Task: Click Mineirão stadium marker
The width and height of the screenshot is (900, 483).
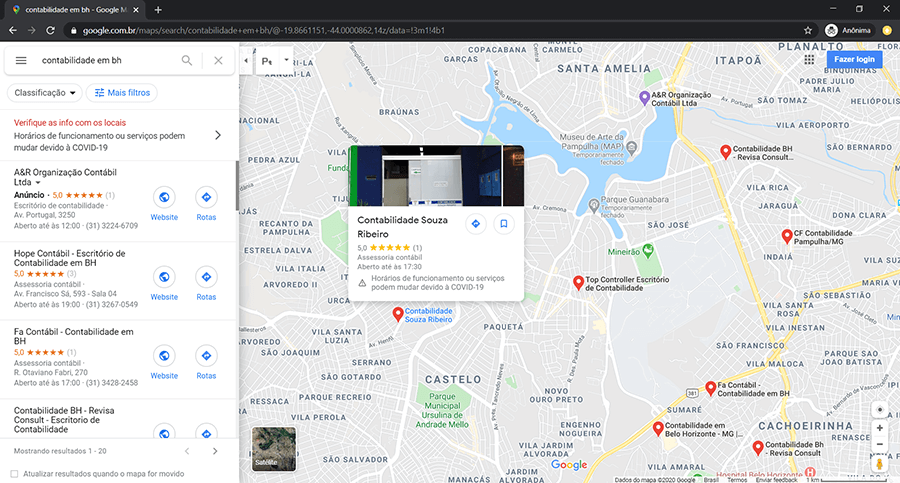Action: (648, 250)
